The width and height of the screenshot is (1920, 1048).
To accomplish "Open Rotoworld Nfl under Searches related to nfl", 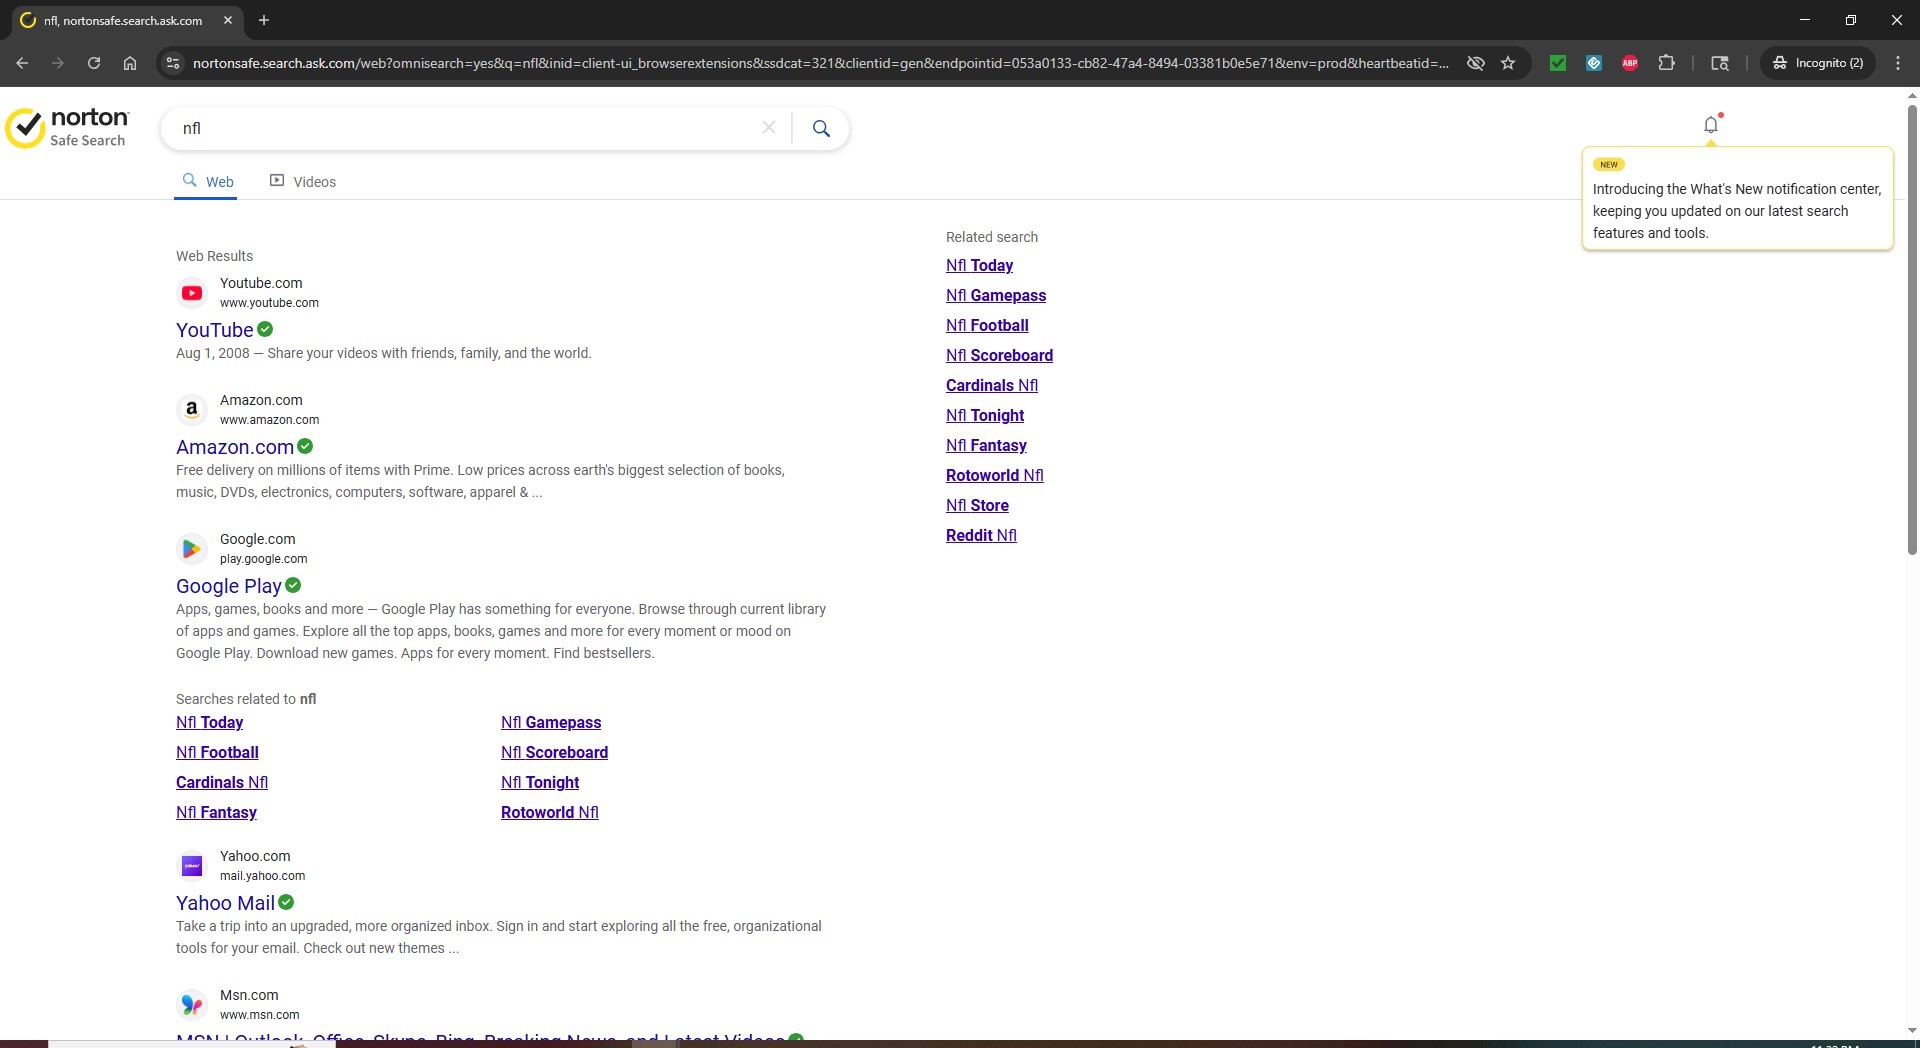I will pos(550,812).
